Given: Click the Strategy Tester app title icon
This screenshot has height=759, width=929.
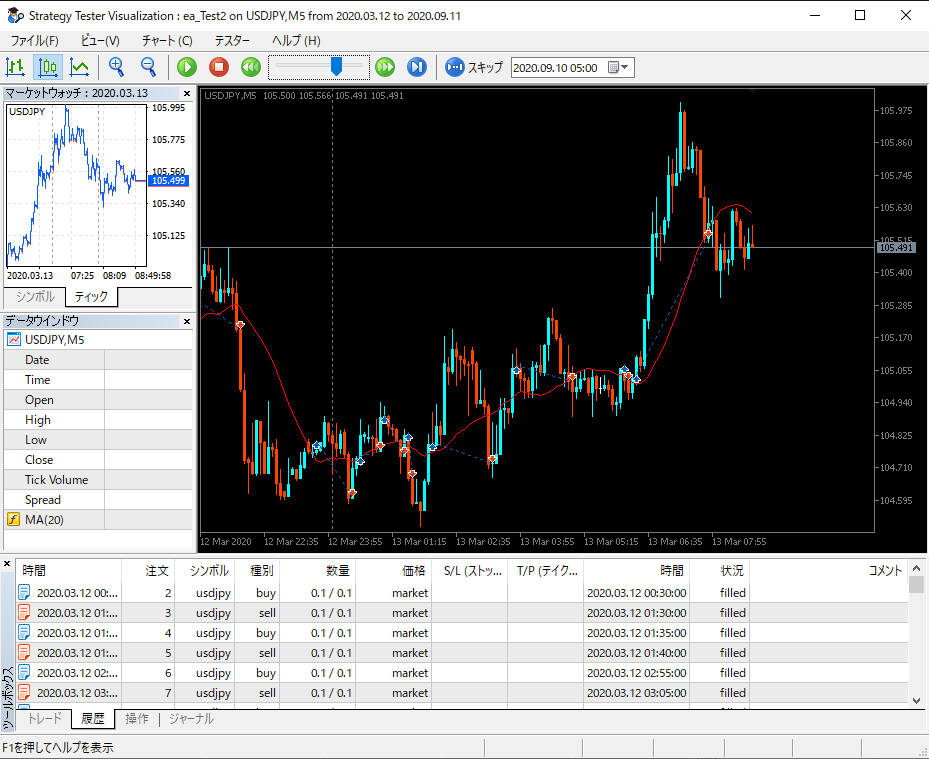Looking at the screenshot, I should (x=15, y=15).
